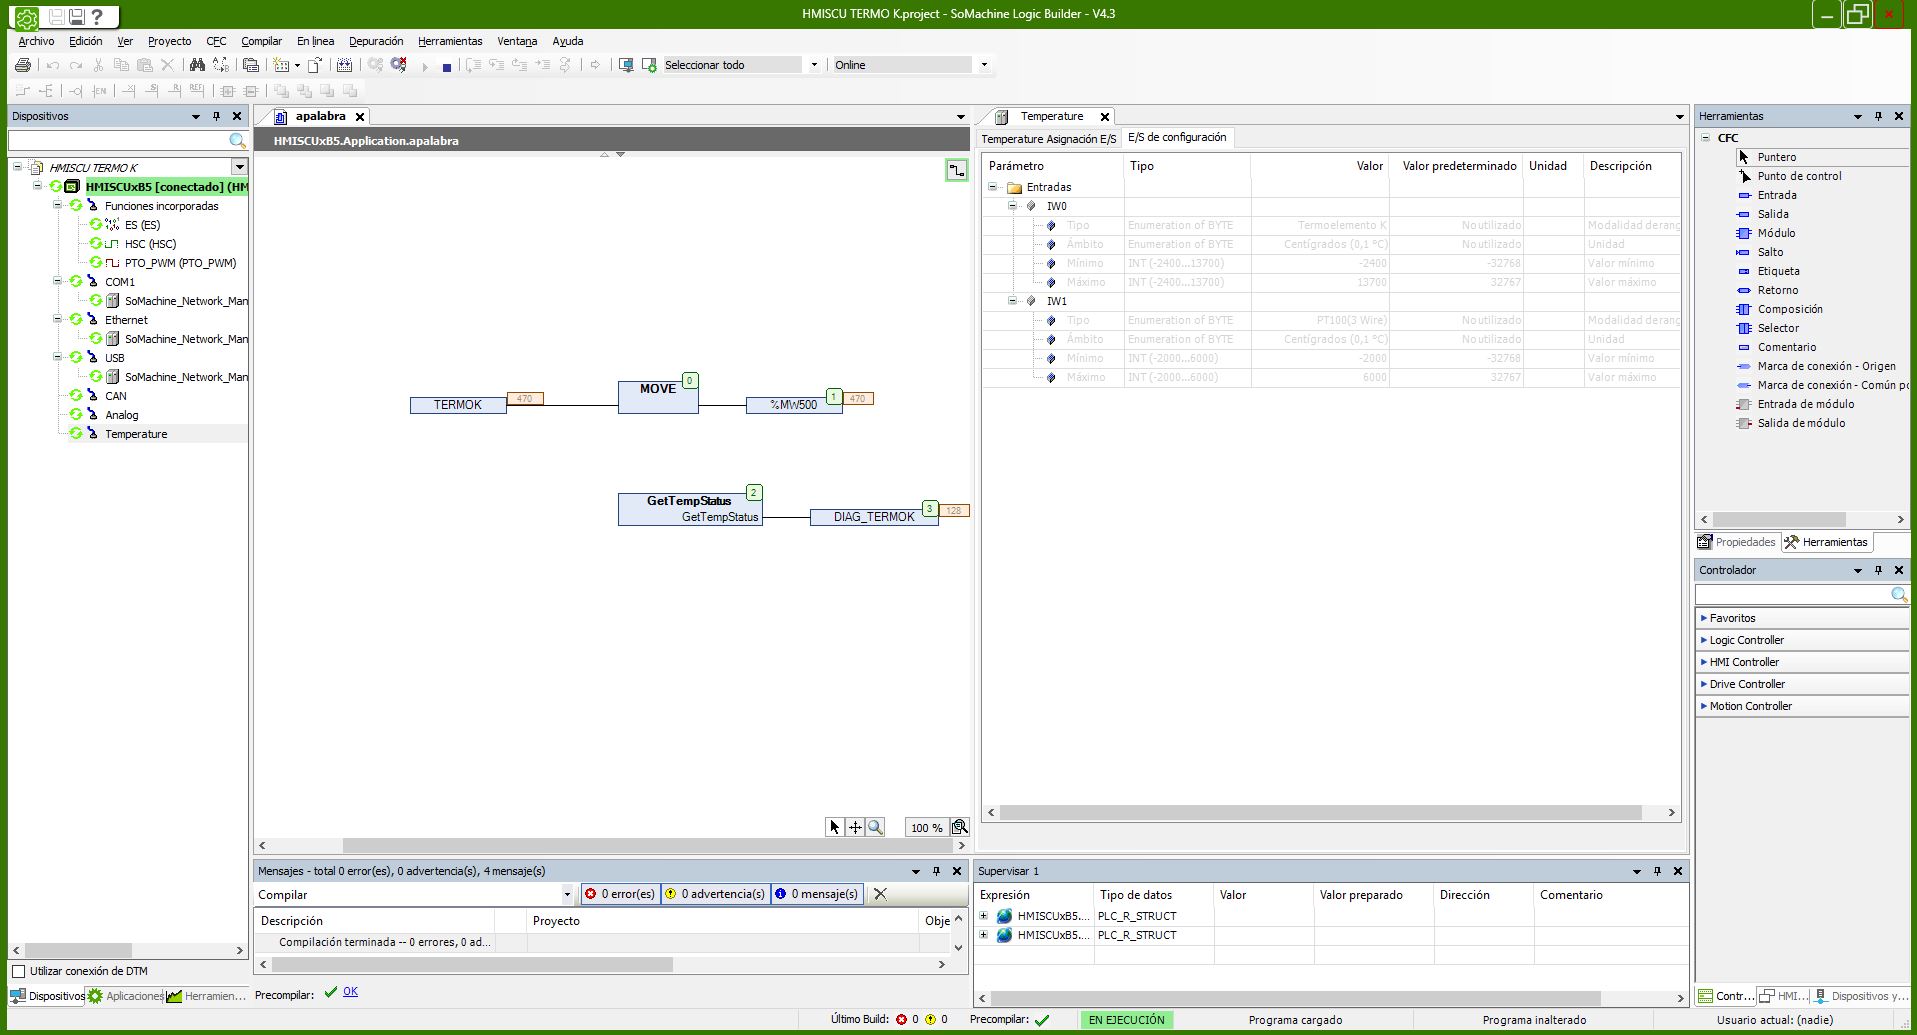This screenshot has height=1035, width=1917.
Task: Pick the Entrada de módulo toolbox element
Action: coord(1805,404)
